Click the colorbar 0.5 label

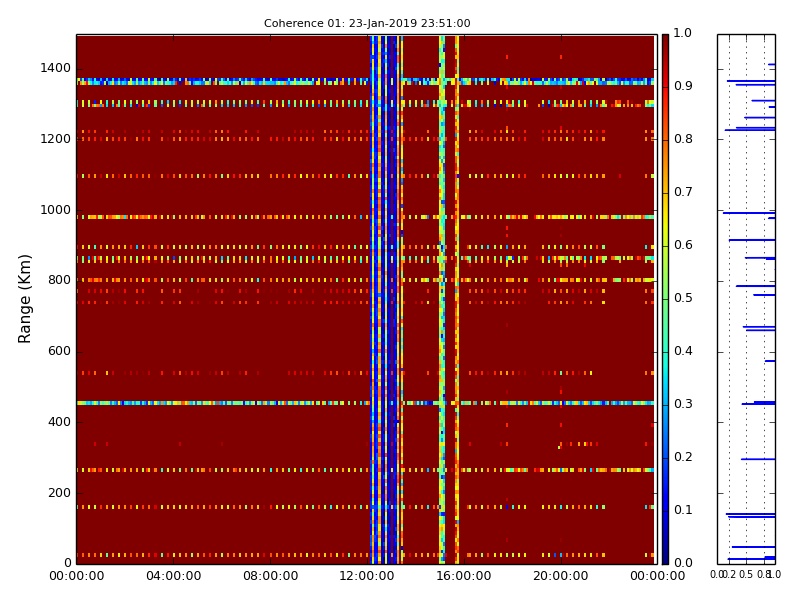(x=683, y=298)
